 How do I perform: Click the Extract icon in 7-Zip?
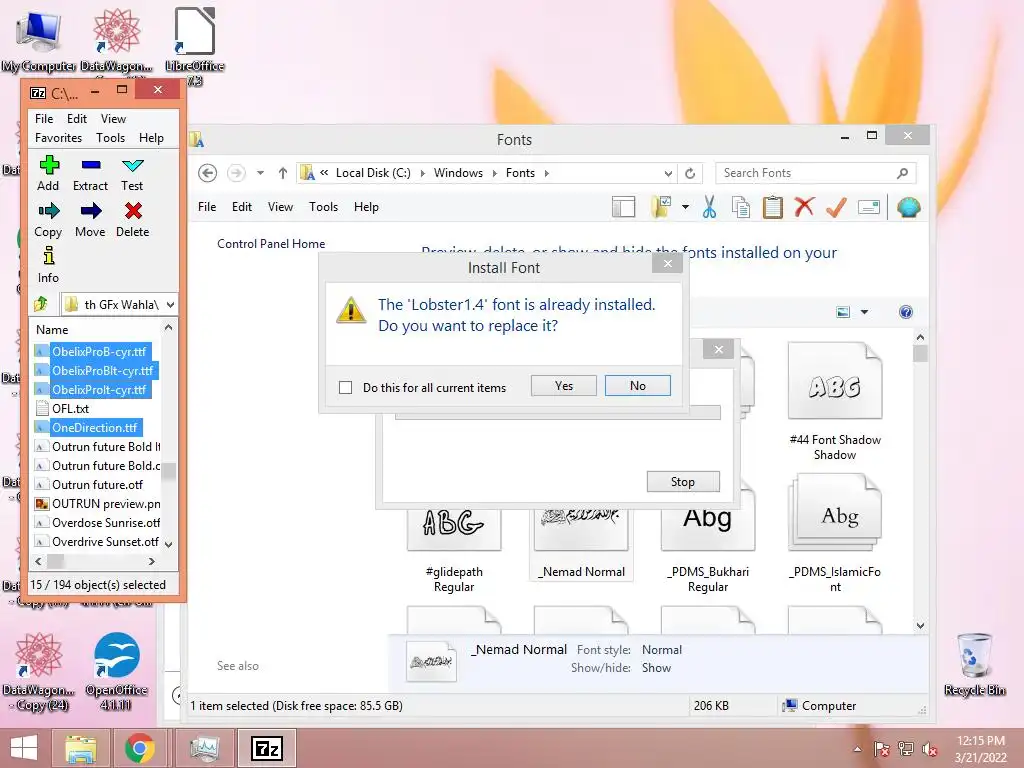pyautogui.click(x=91, y=166)
